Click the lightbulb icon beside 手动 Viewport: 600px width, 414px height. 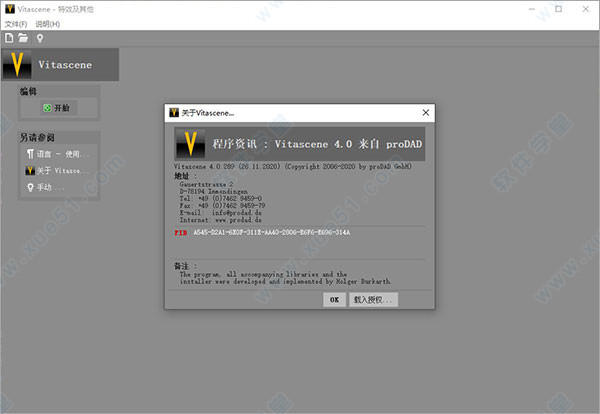[30, 187]
